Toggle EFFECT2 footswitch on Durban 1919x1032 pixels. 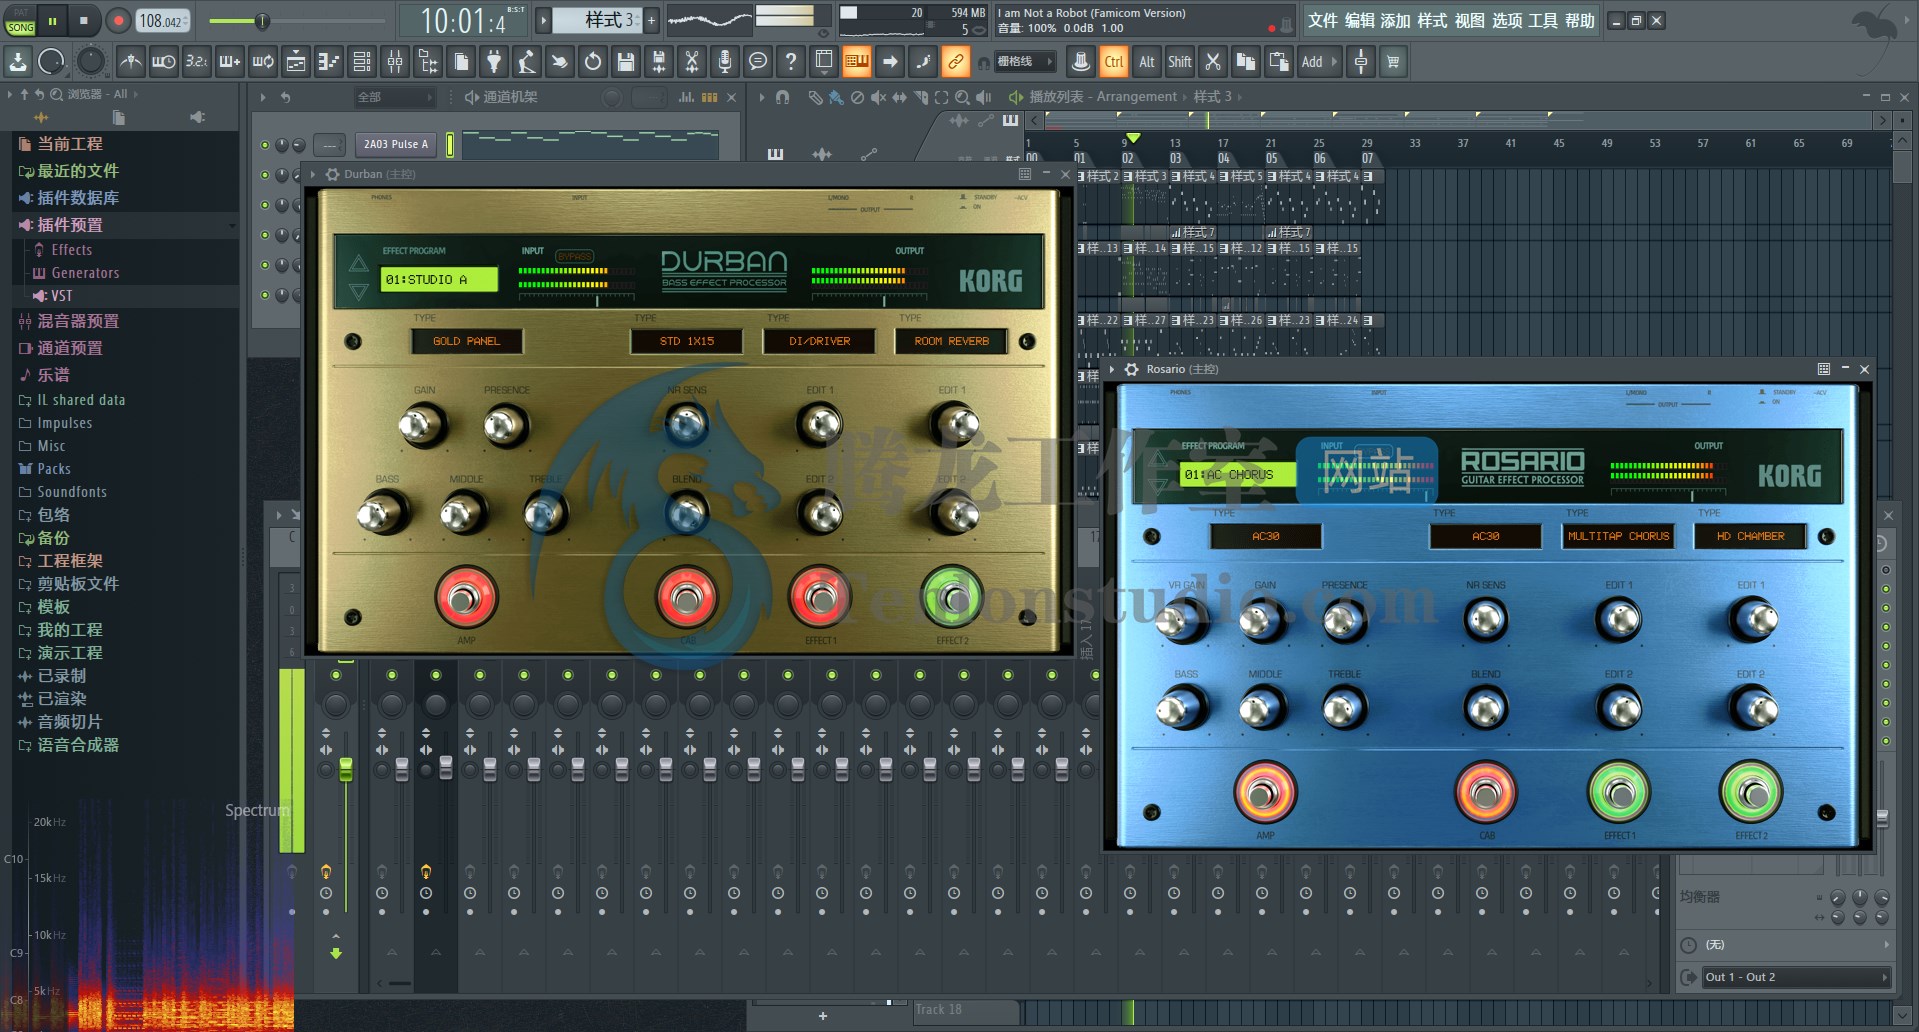951,597
